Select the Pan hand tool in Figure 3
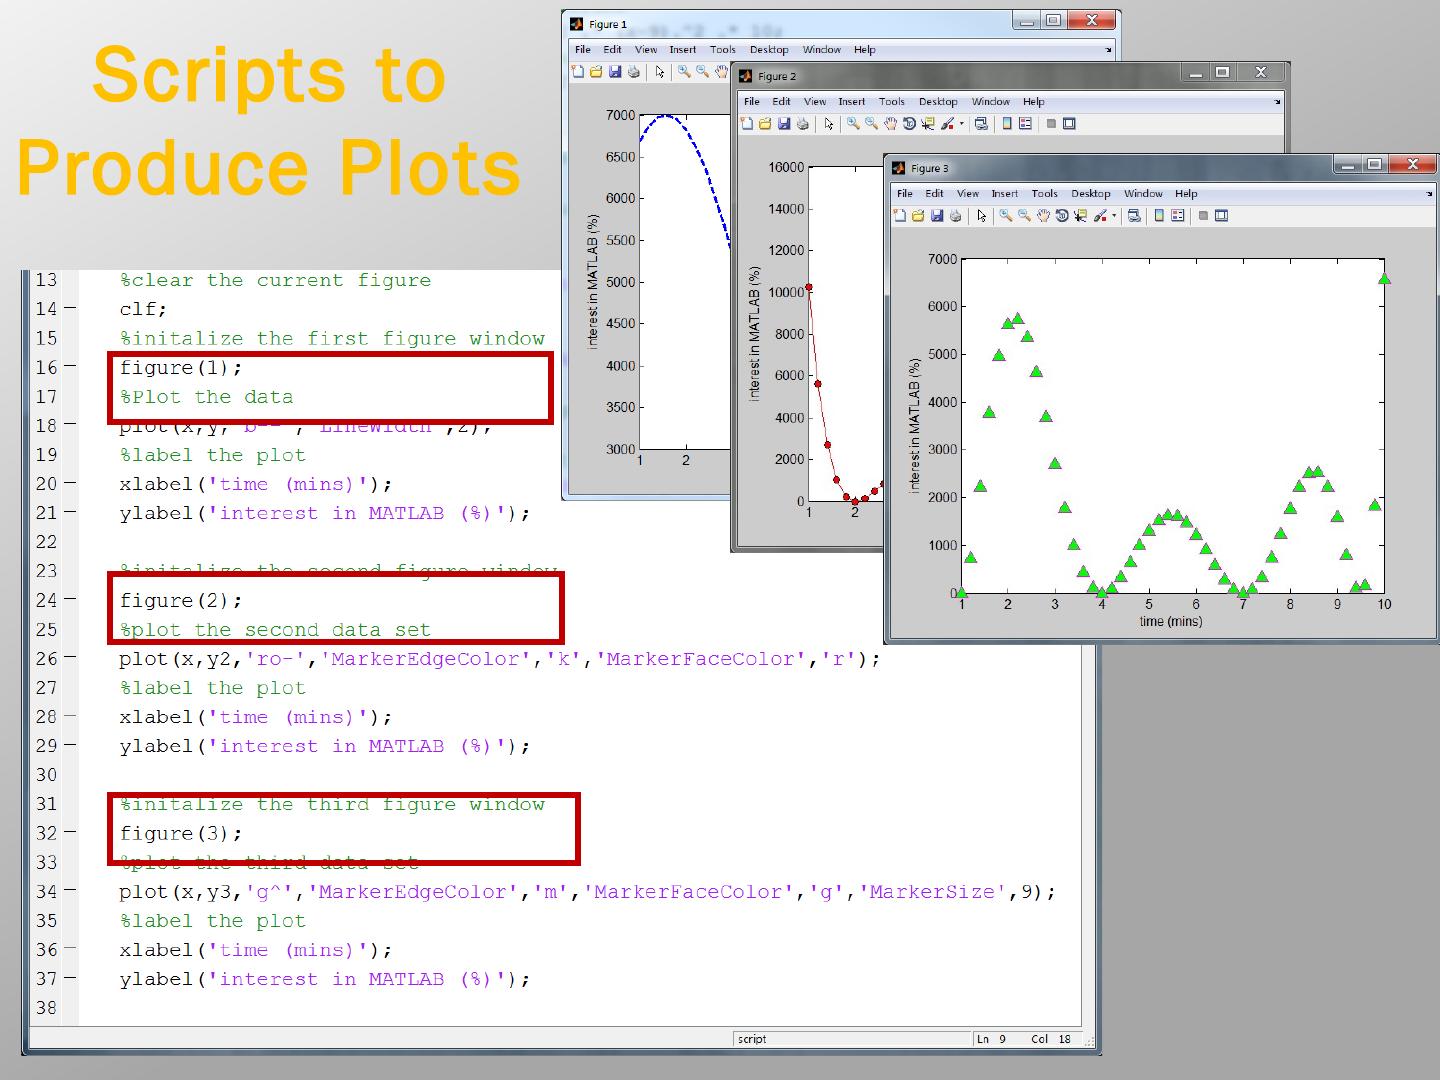Screen dimensions: 1440x1080 point(1043,216)
